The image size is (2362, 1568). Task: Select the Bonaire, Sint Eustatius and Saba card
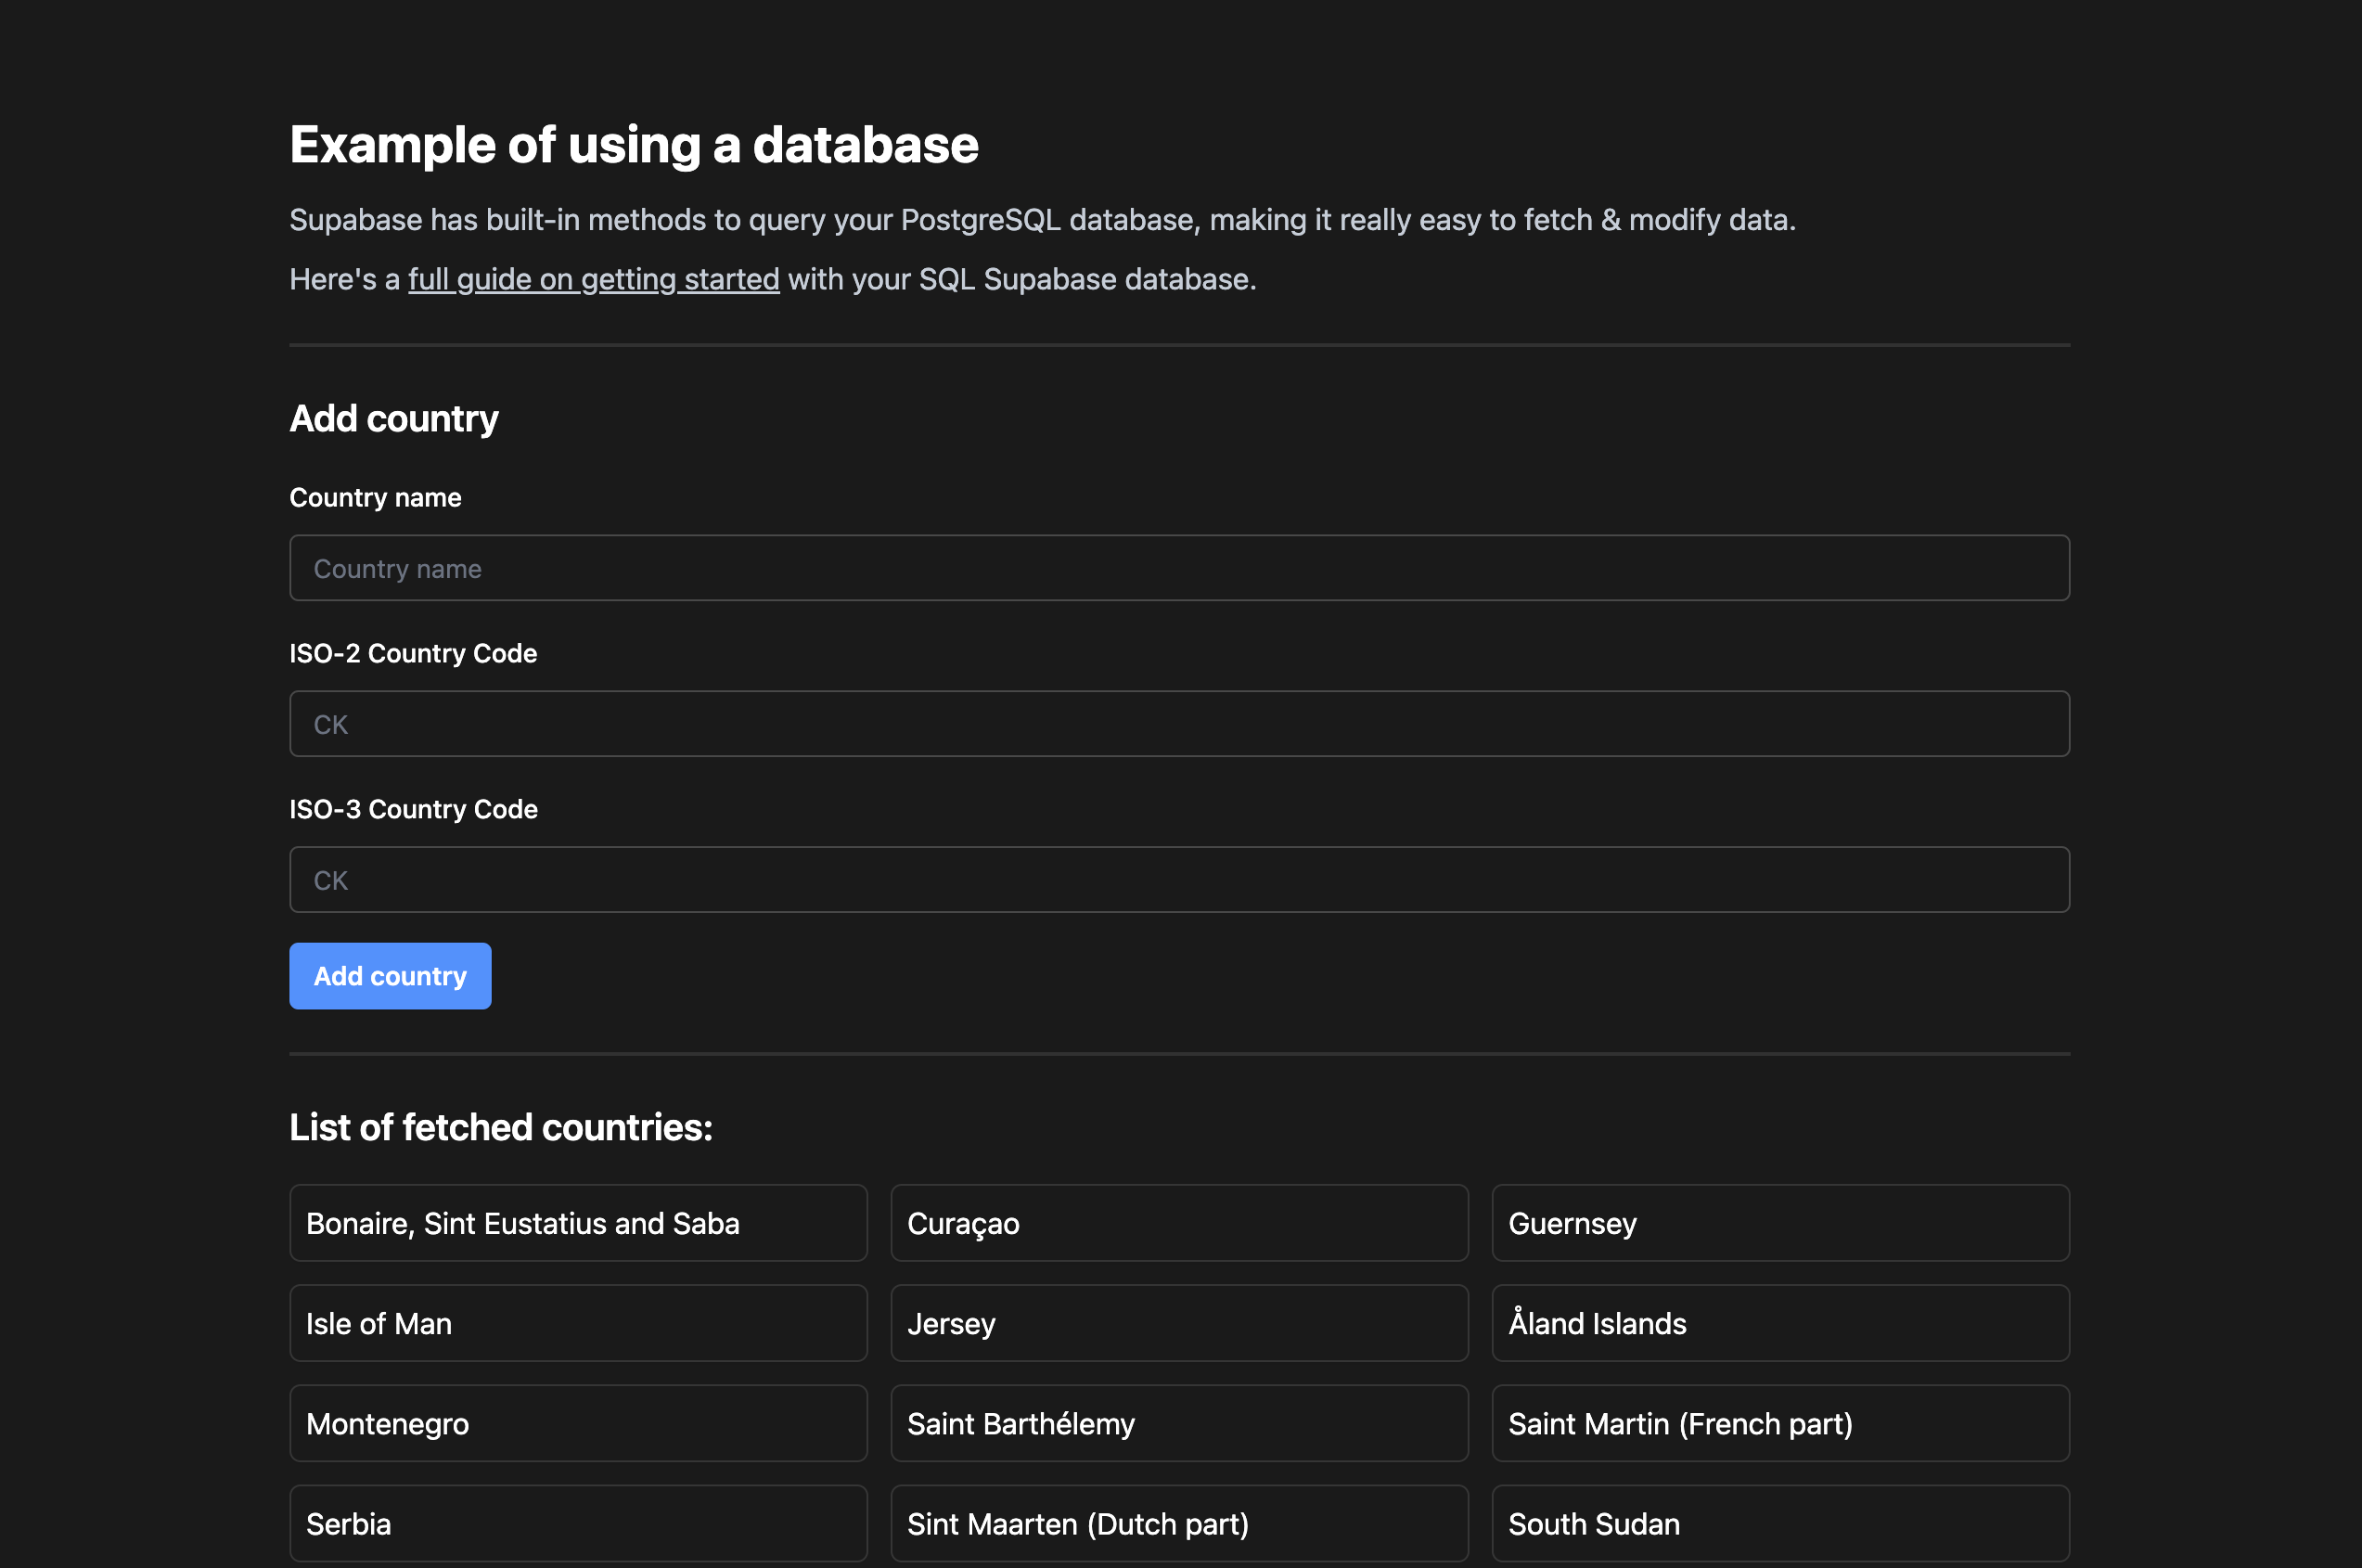(578, 1223)
